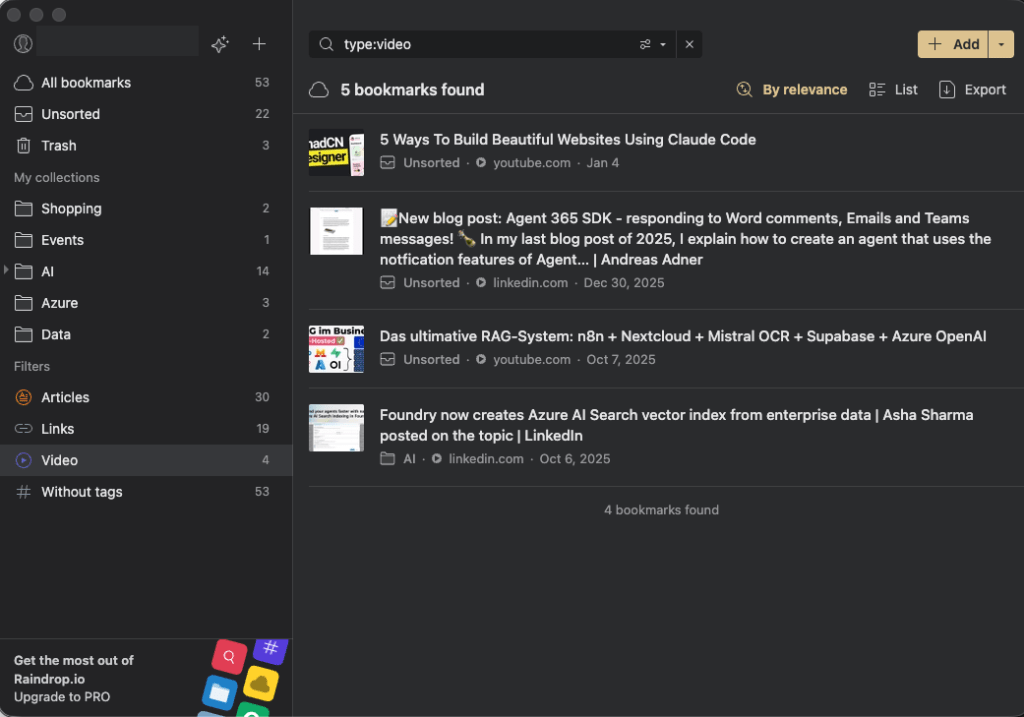Click the search magnifier icon
Viewport: 1024px width, 717px height.
click(326, 44)
